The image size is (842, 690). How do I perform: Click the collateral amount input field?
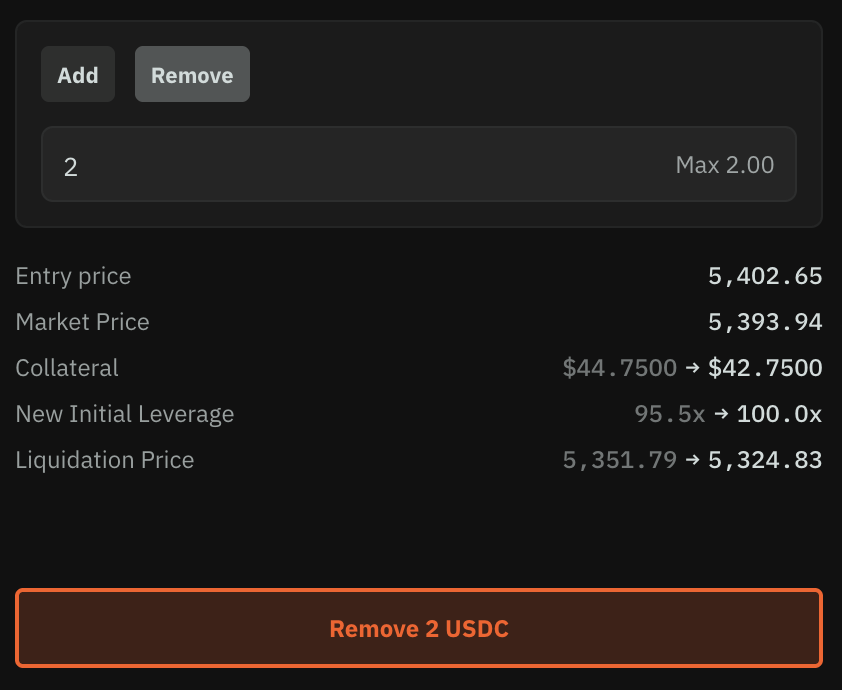click(x=350, y=165)
